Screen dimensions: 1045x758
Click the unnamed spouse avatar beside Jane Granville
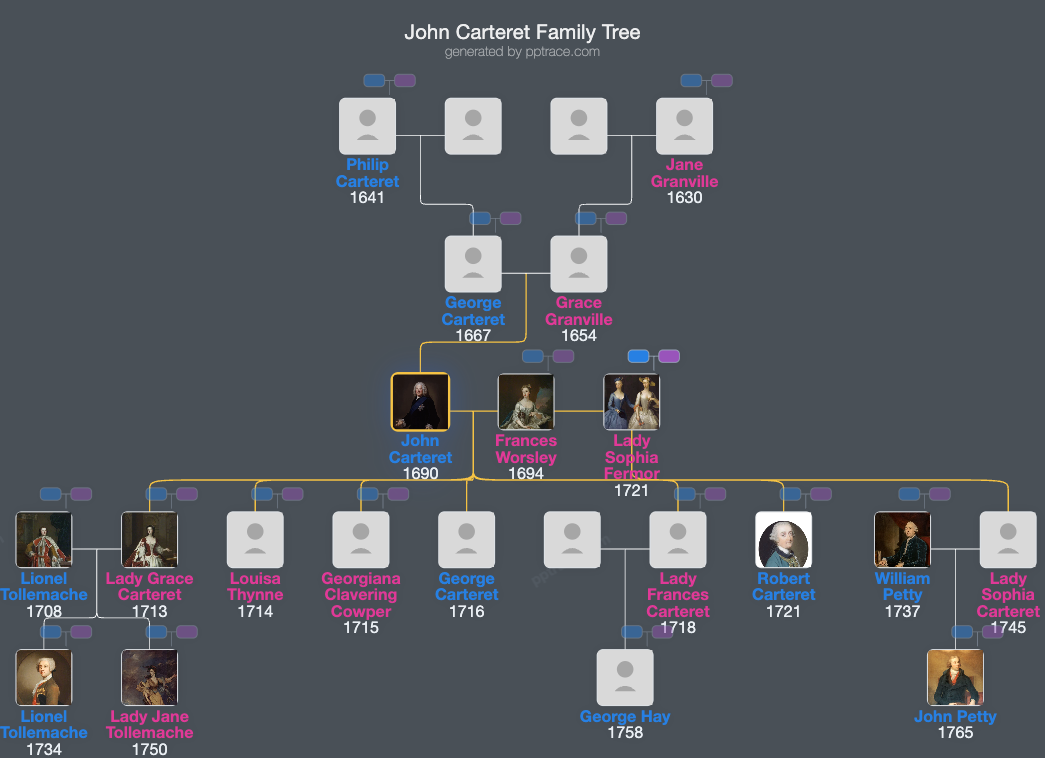578,125
